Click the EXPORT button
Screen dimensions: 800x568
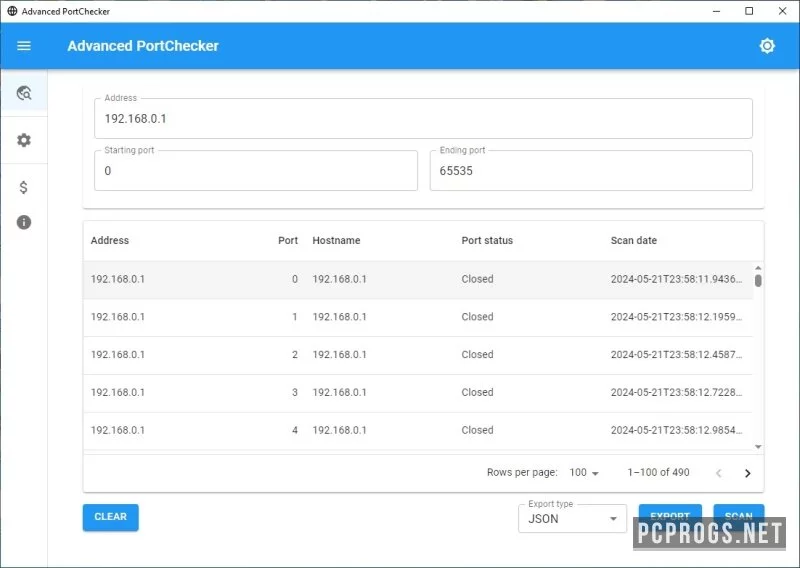tap(670, 516)
